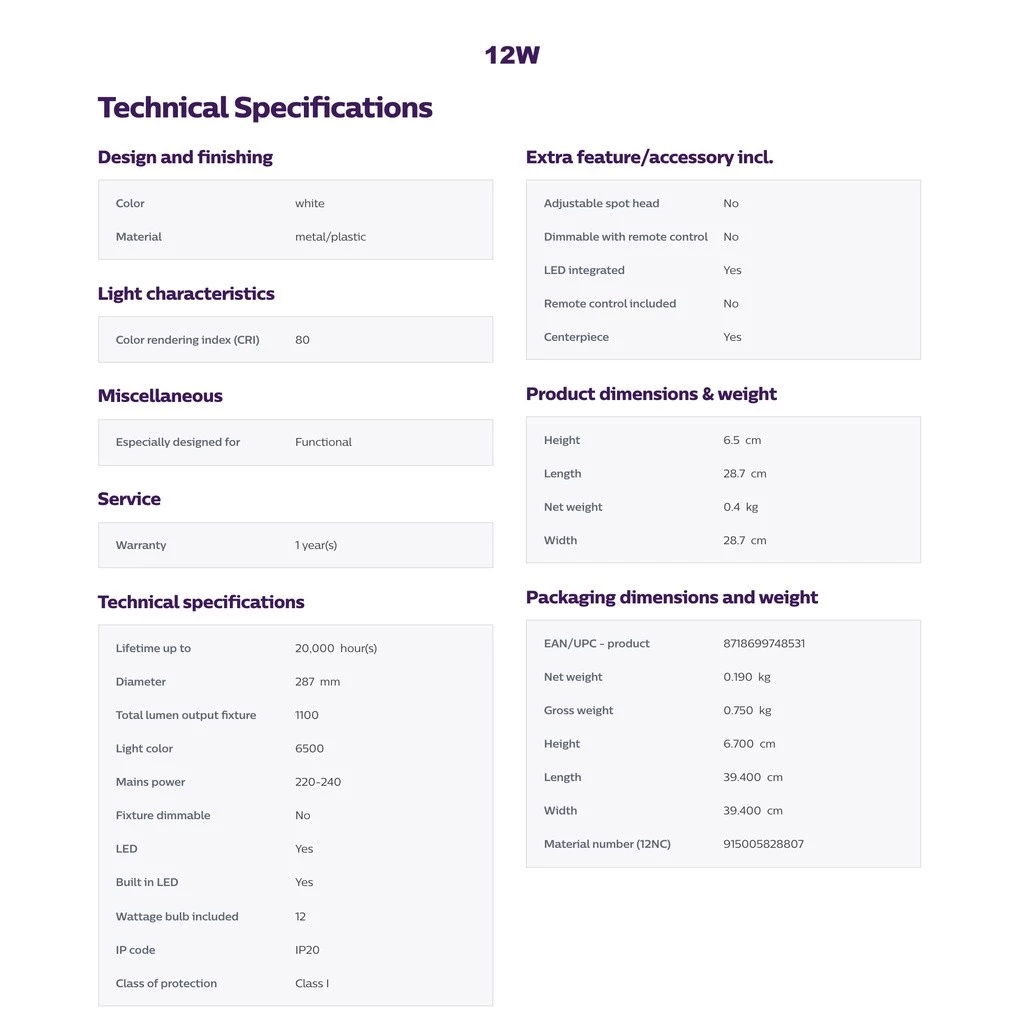Select the Color rendering index (CRI) label
Viewport: 1024px width, 1024px height.
click(187, 340)
